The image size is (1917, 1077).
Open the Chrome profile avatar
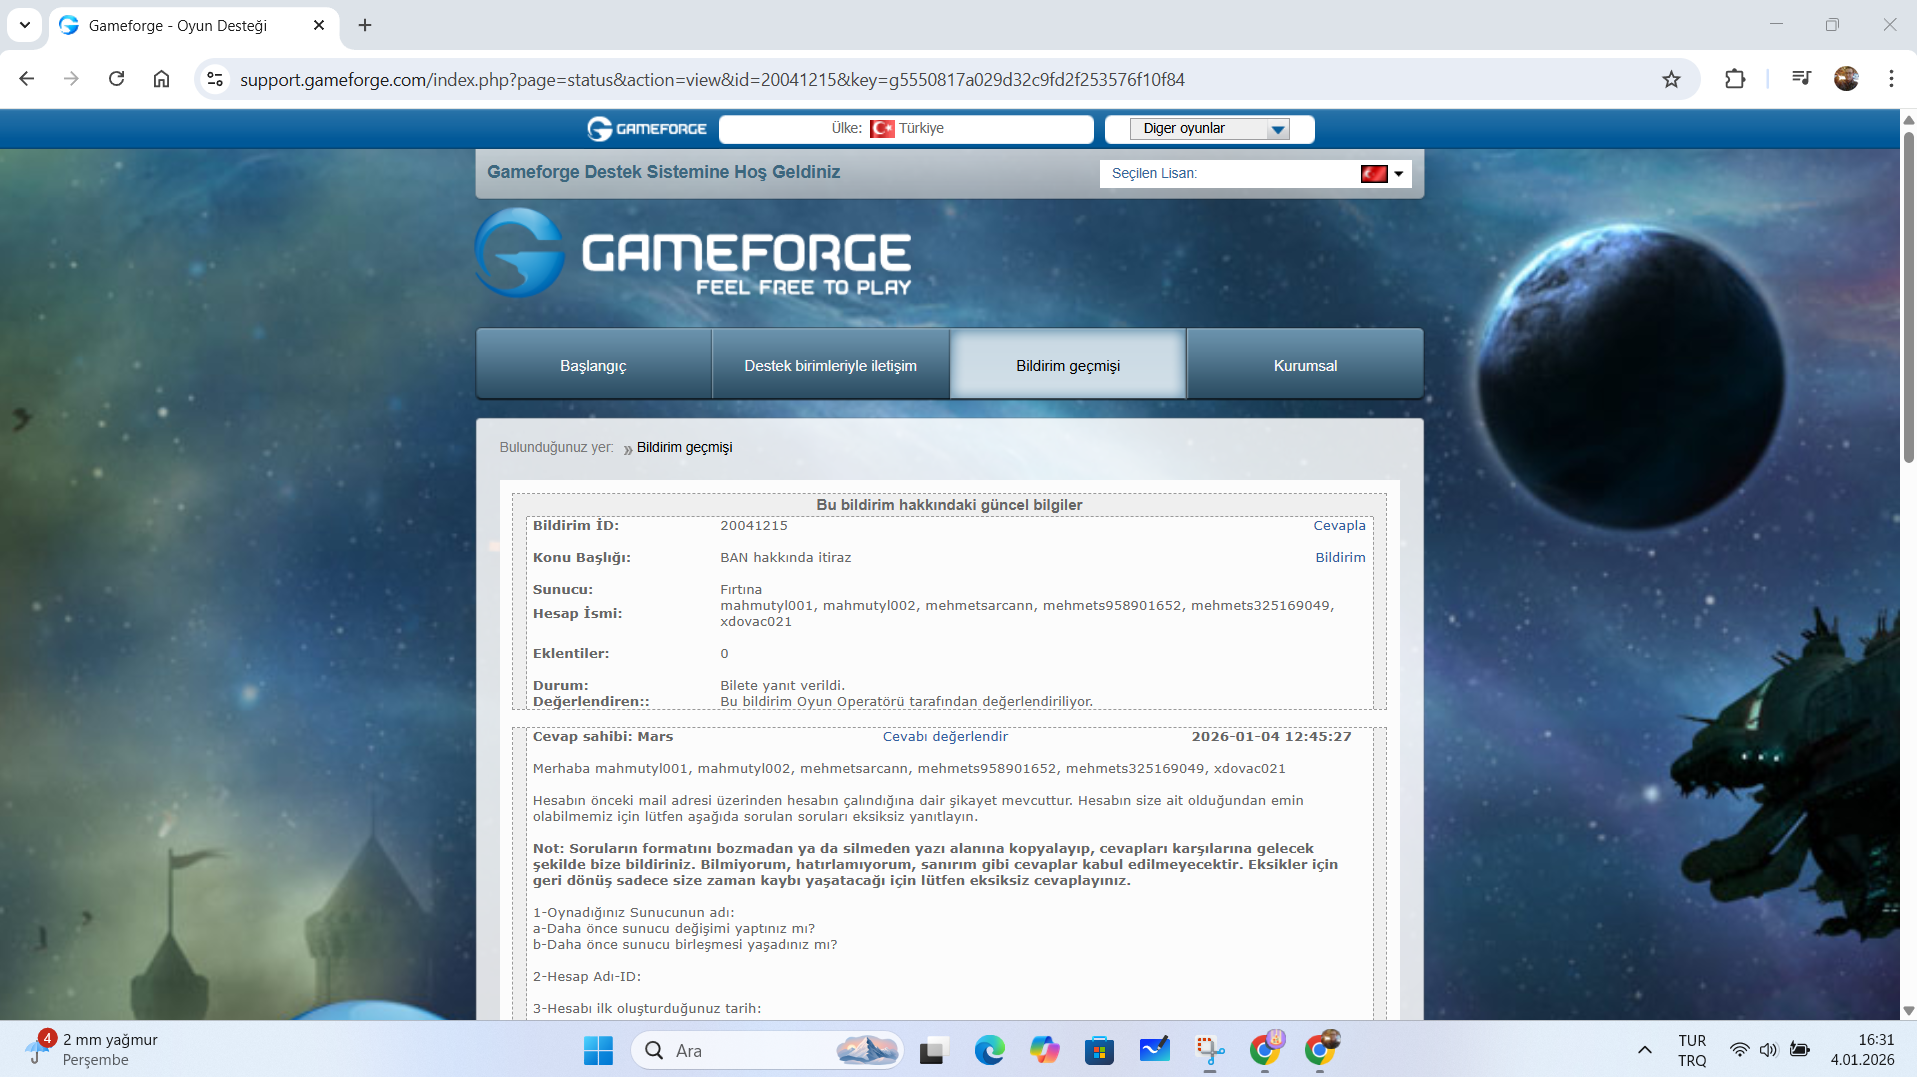(1846, 79)
